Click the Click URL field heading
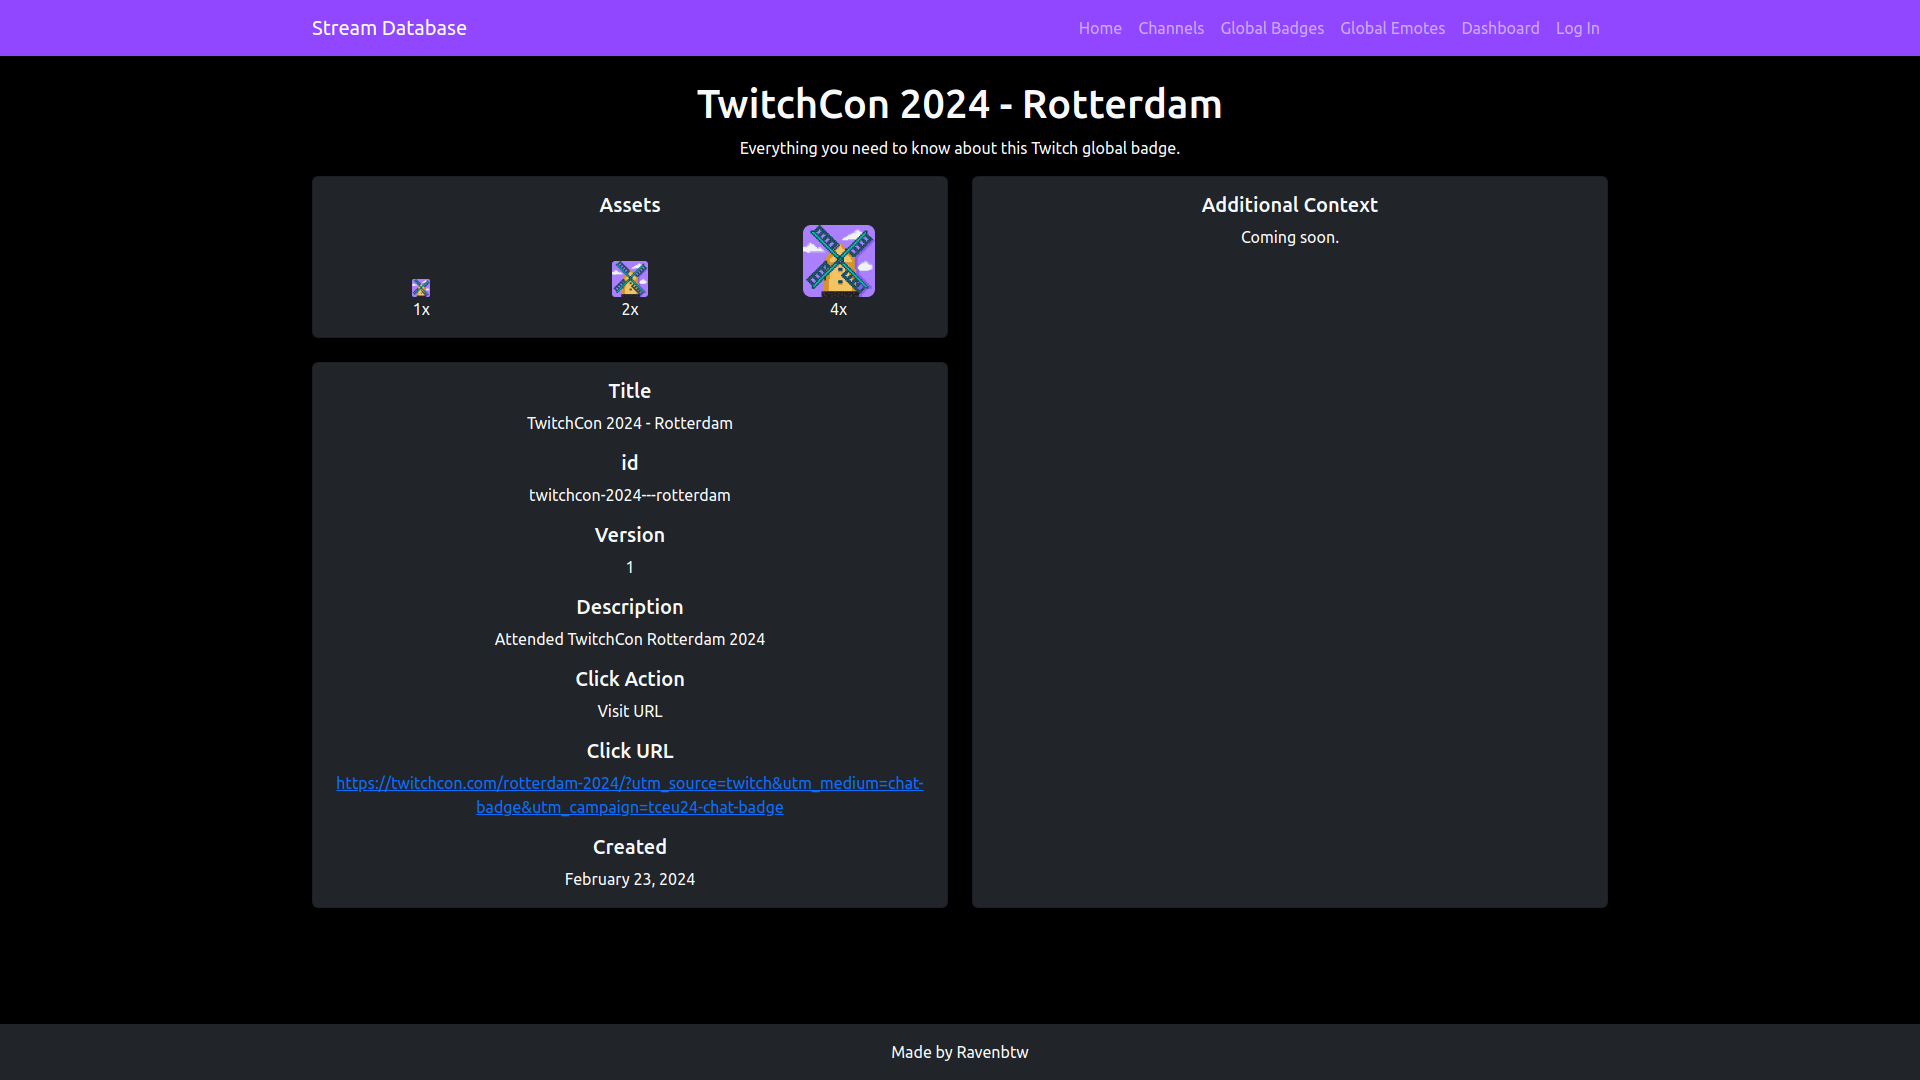Viewport: 1920px width, 1080px height. (630, 751)
